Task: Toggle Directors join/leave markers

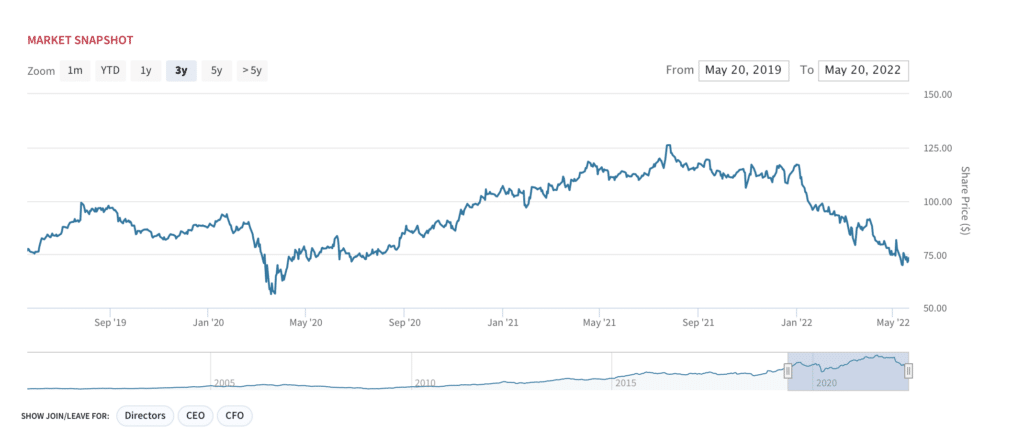Action: 145,415
